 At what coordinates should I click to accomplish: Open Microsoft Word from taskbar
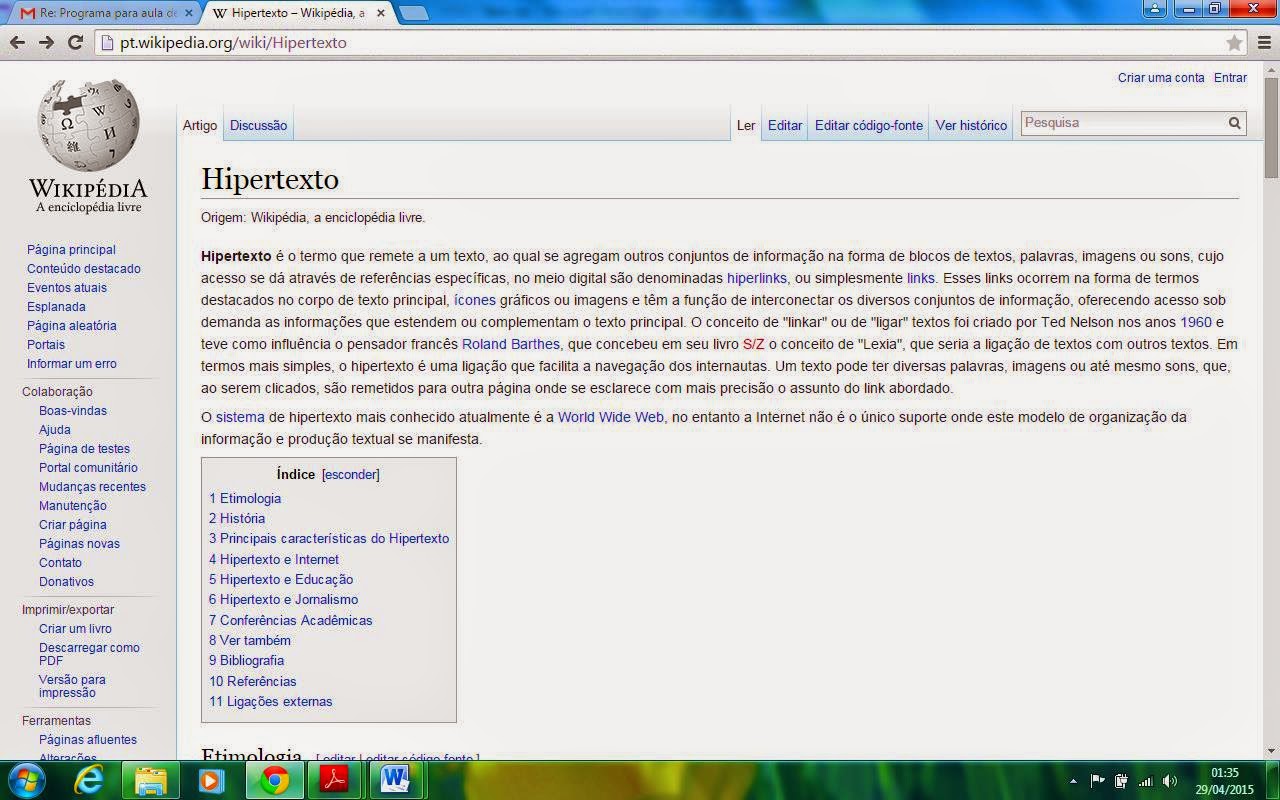pos(395,779)
